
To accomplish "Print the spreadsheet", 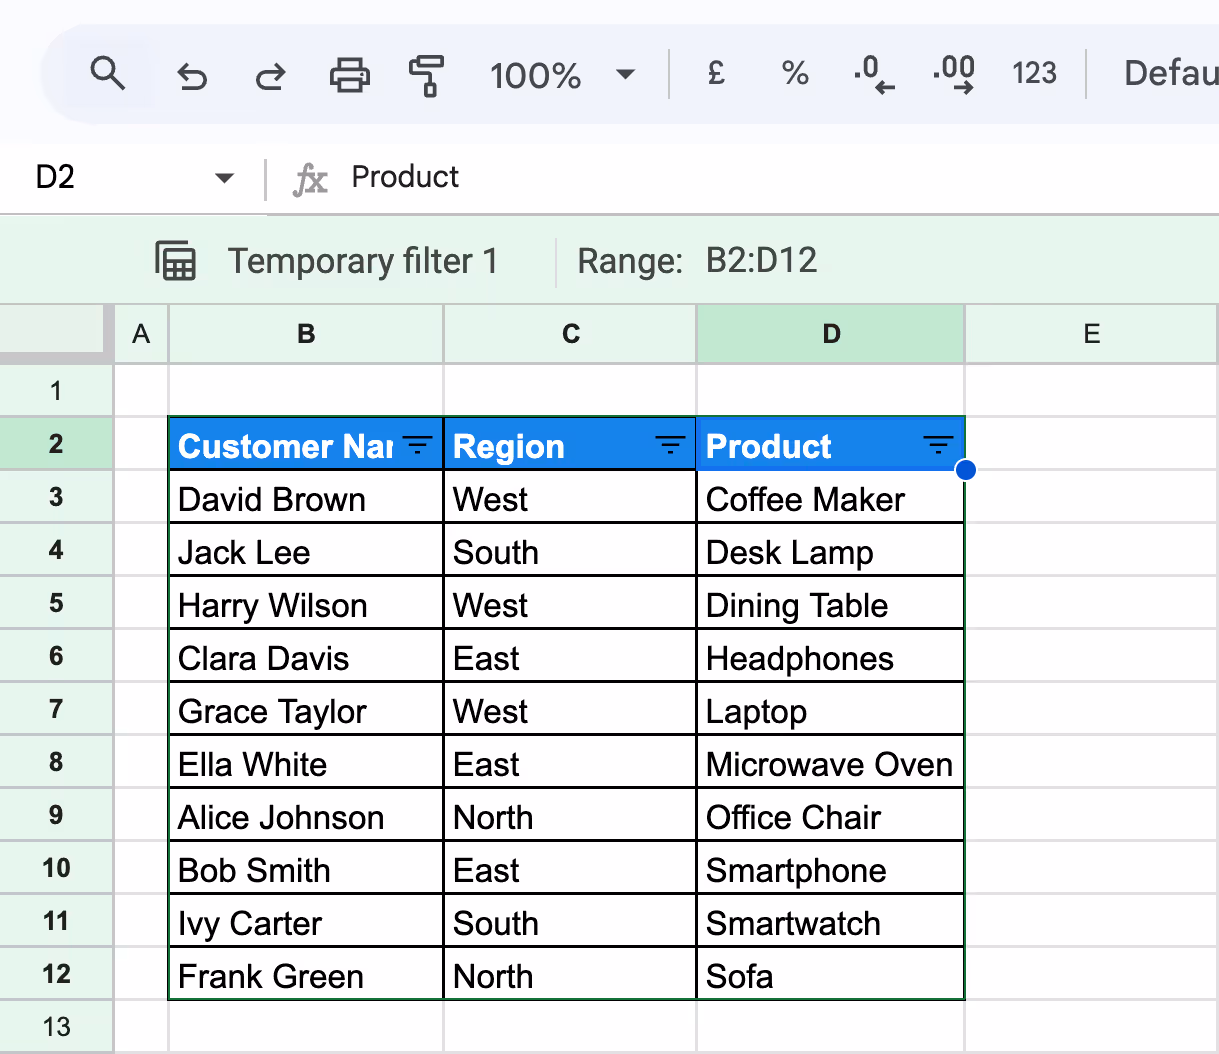I will point(348,73).
